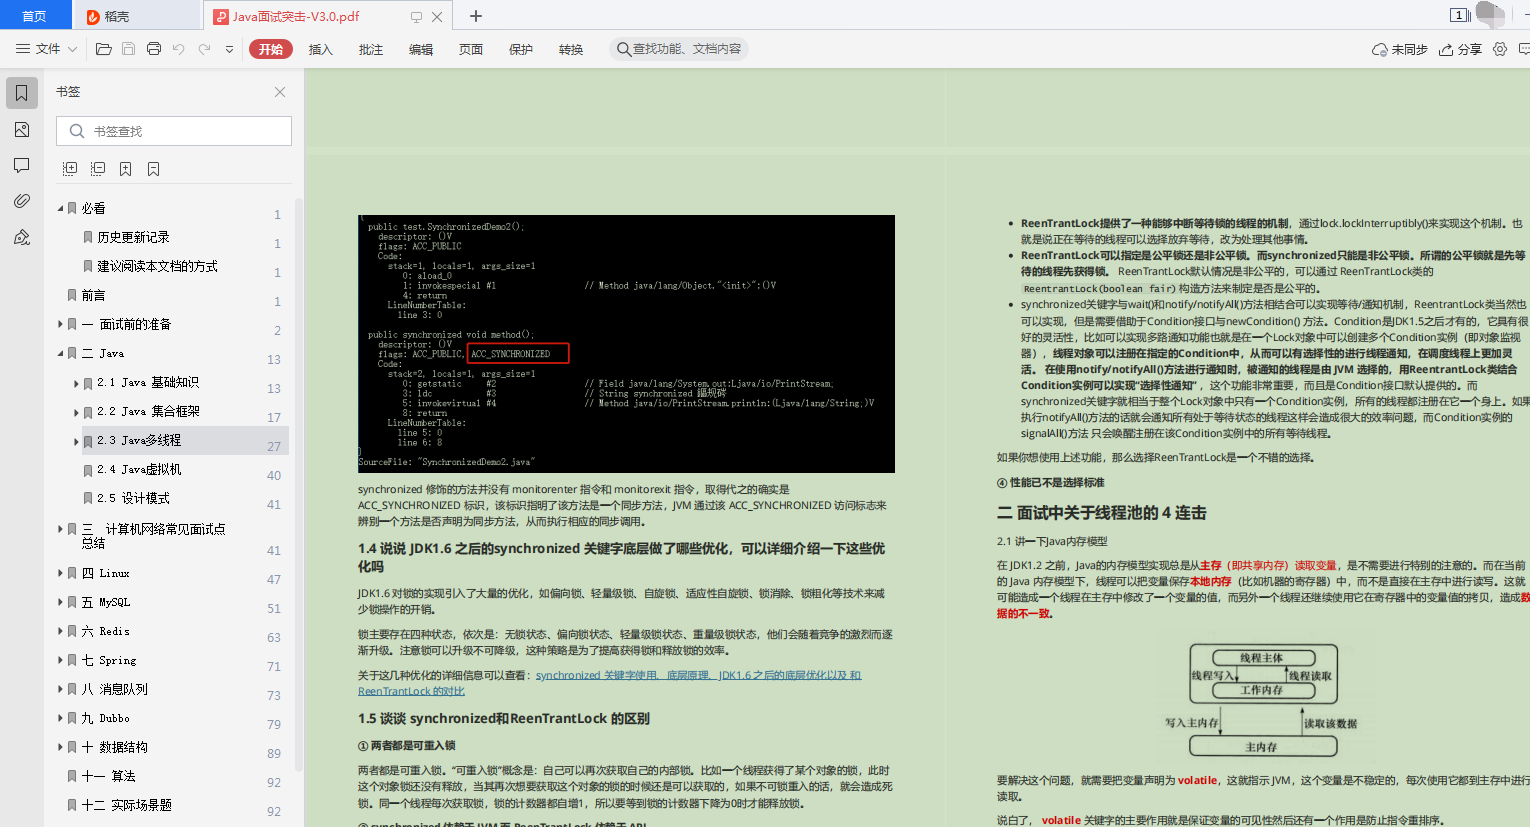
Task: Collapse the 二 Java bookmark node
Action: (60, 353)
